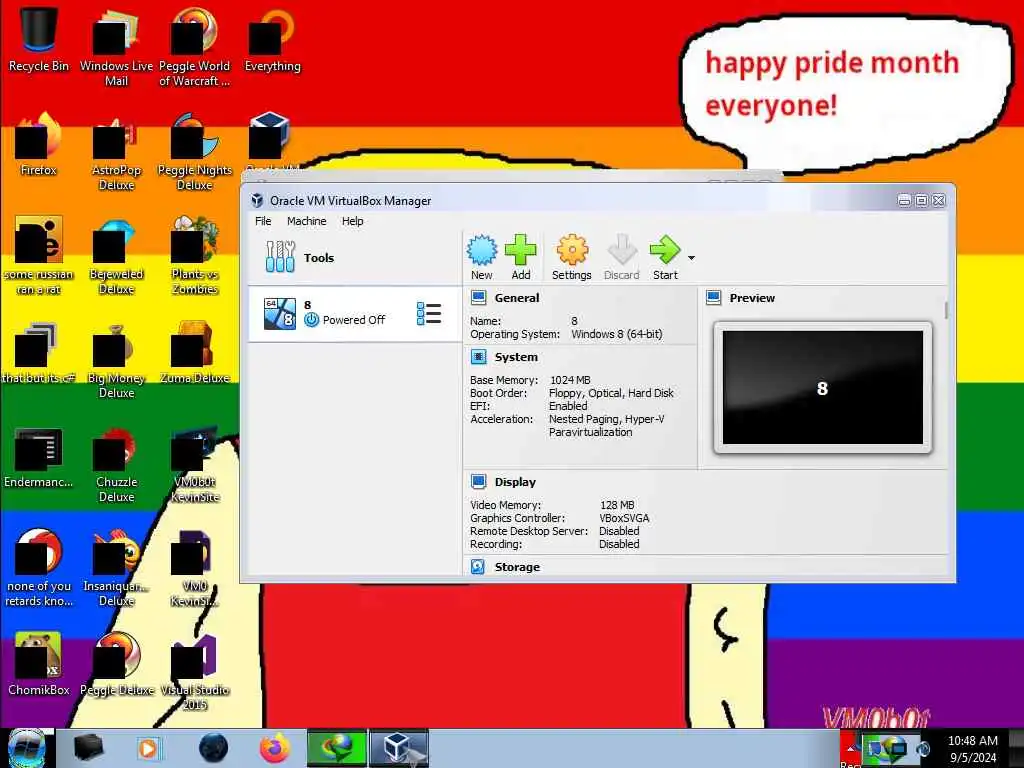
Task: Click the Peggle Nights Deluxe icon
Action: click(195, 152)
